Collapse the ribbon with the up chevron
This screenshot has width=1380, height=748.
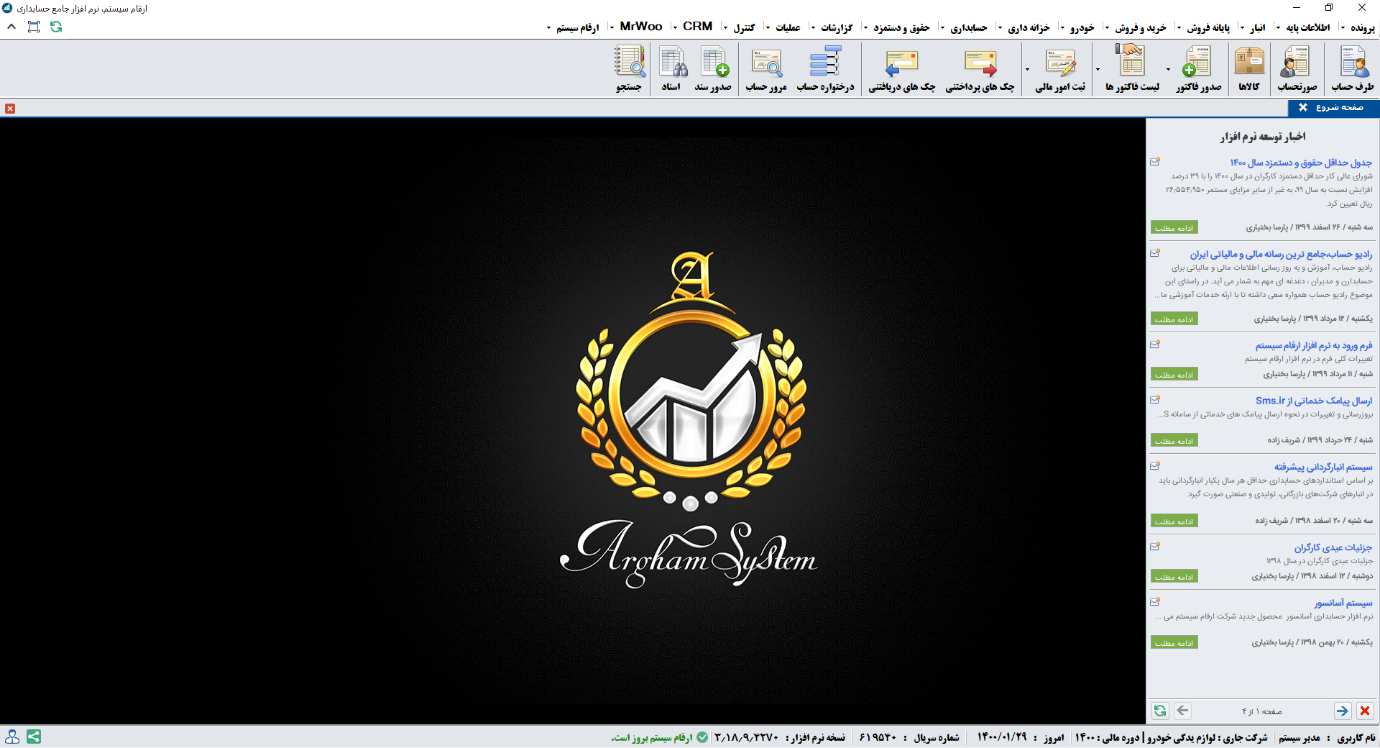click(12, 26)
